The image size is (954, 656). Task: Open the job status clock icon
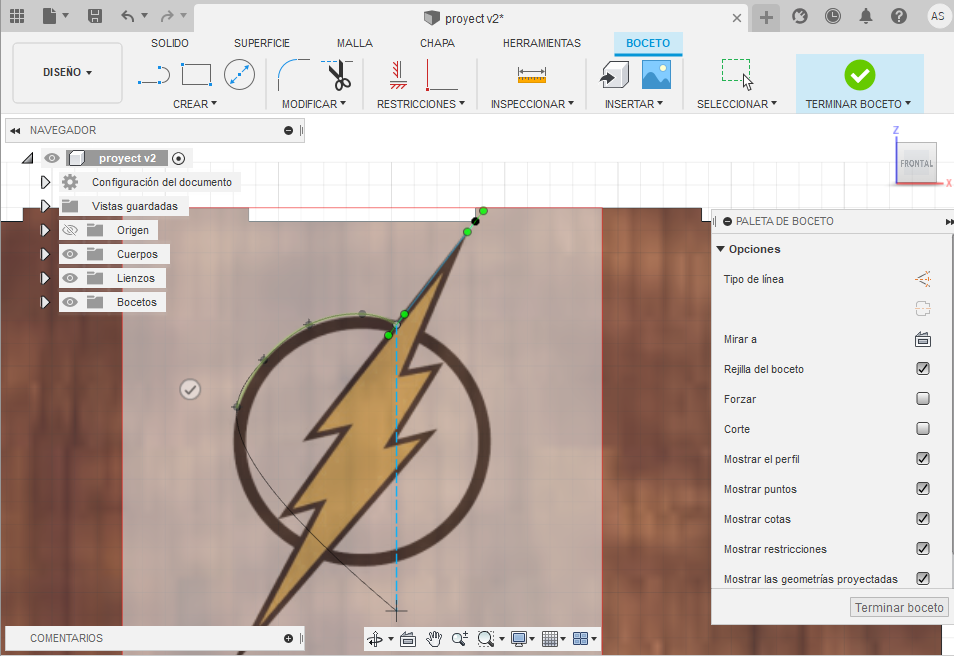click(x=833, y=16)
